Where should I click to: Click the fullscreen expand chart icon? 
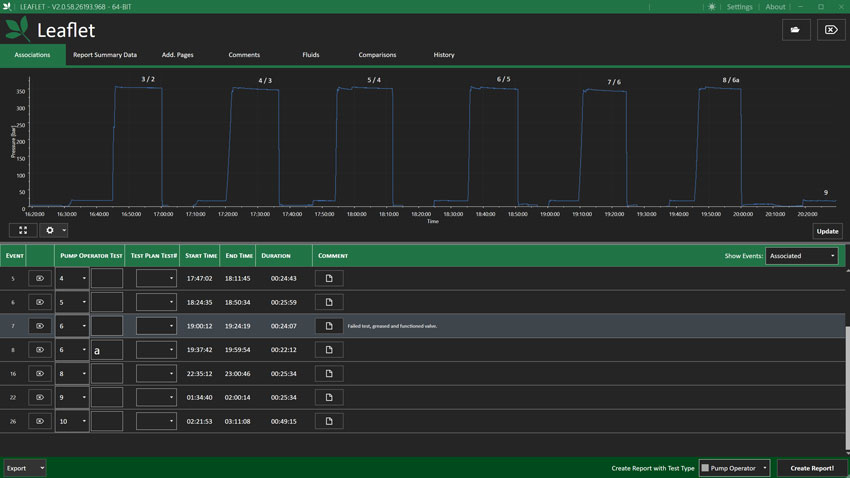(22, 230)
